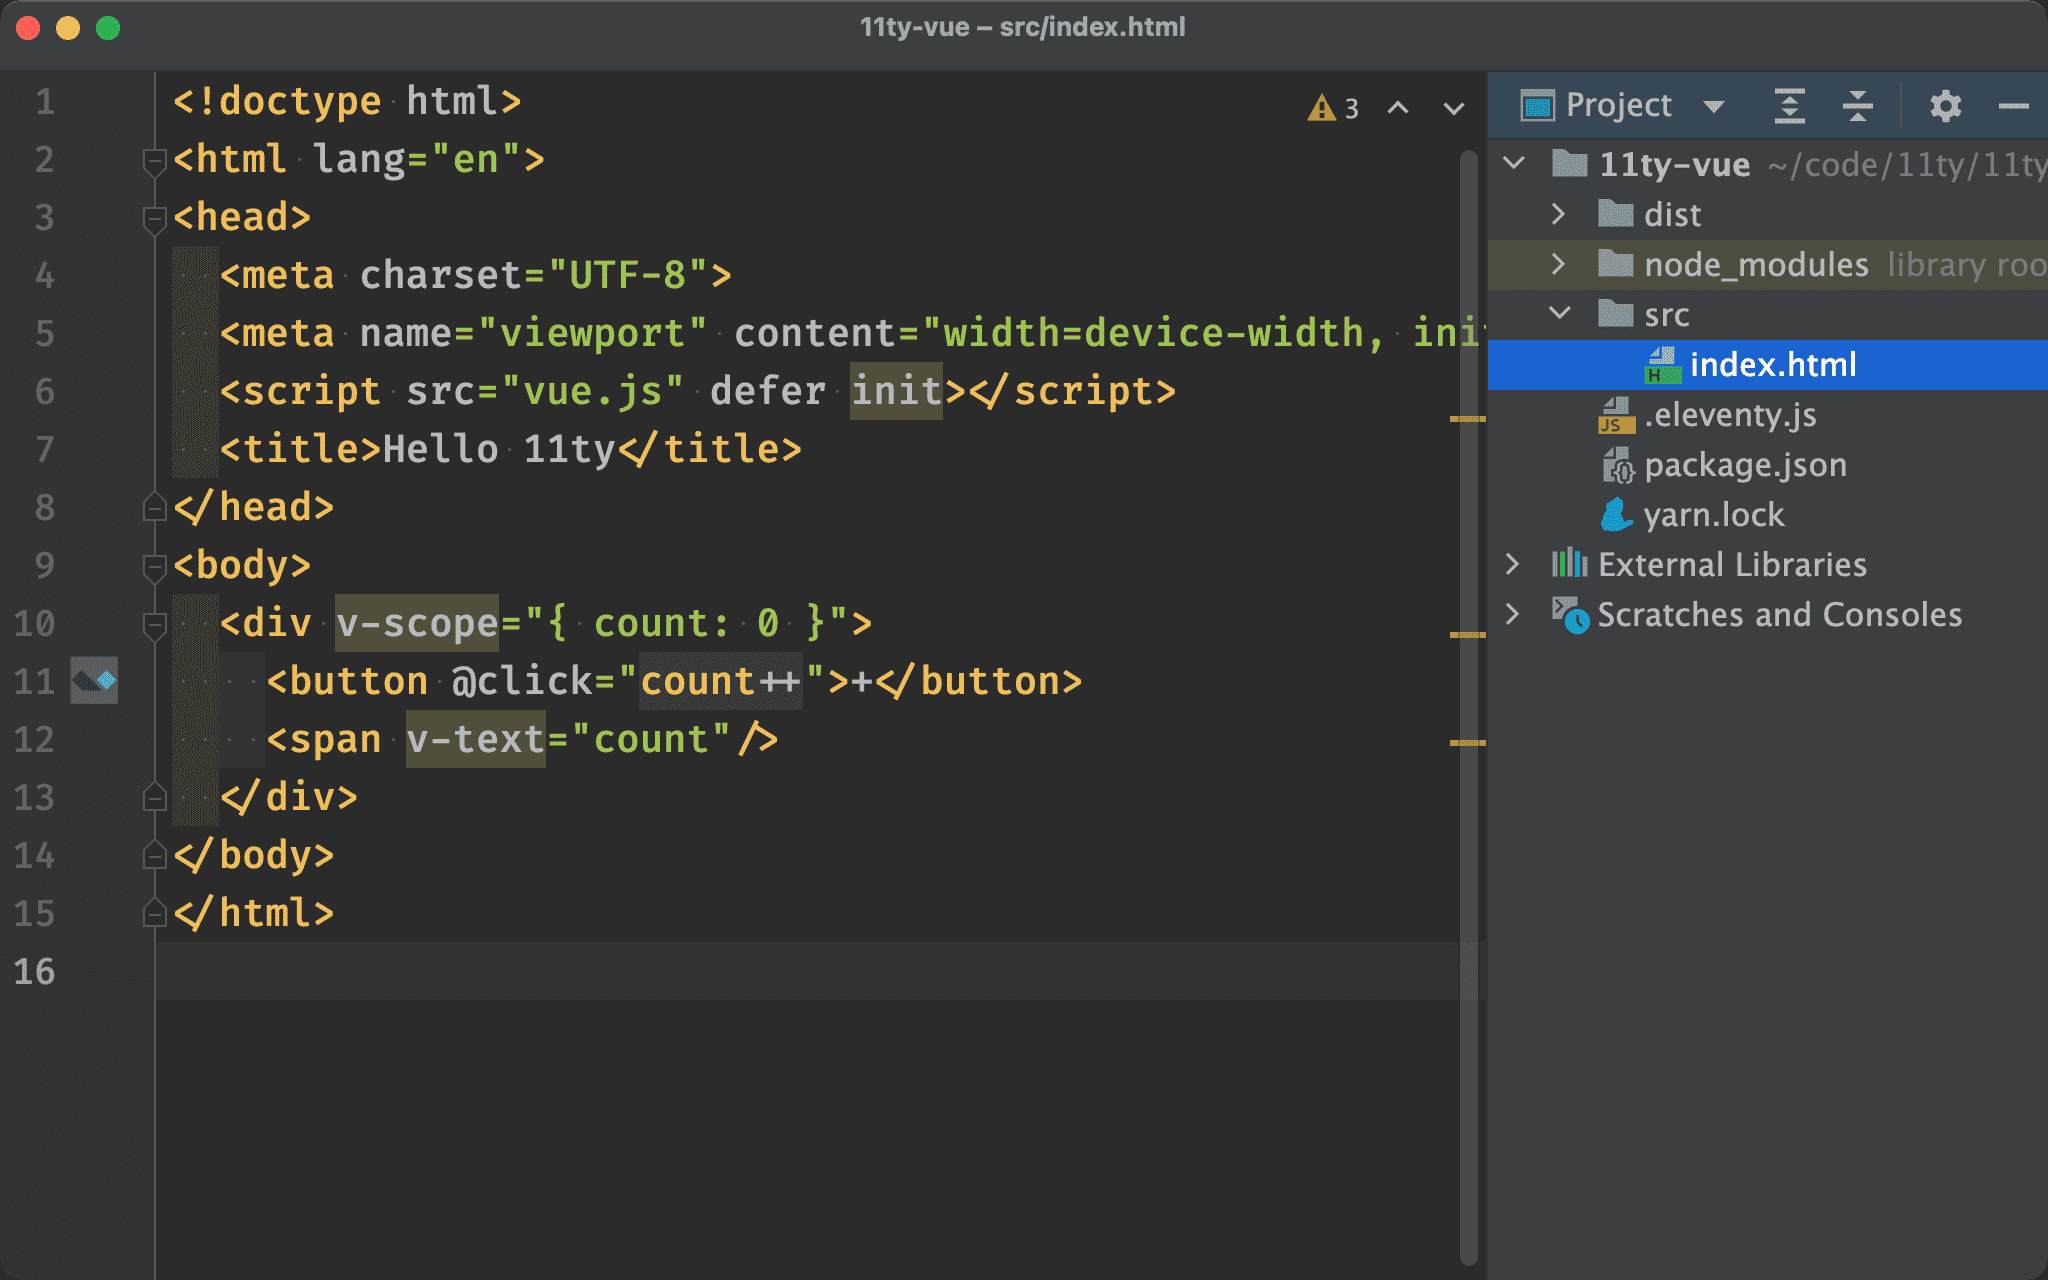Click the v-scope attribute on line 10
2048x1280 pixels.
(417, 622)
